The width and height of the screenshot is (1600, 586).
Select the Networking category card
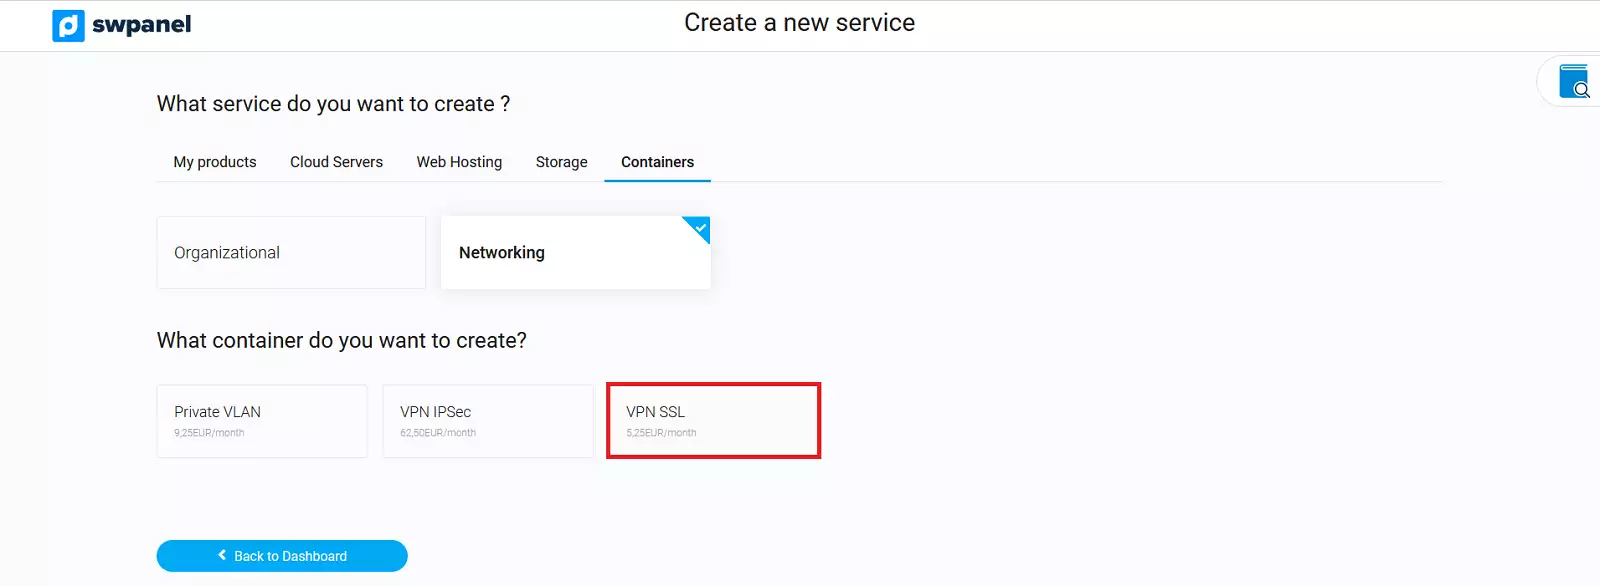(x=575, y=253)
